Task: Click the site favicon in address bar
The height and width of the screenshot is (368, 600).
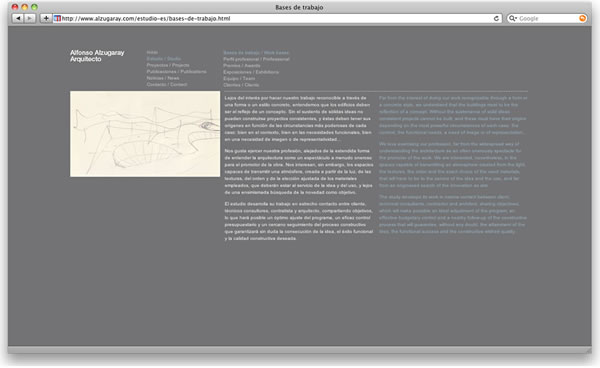Action: [57, 18]
